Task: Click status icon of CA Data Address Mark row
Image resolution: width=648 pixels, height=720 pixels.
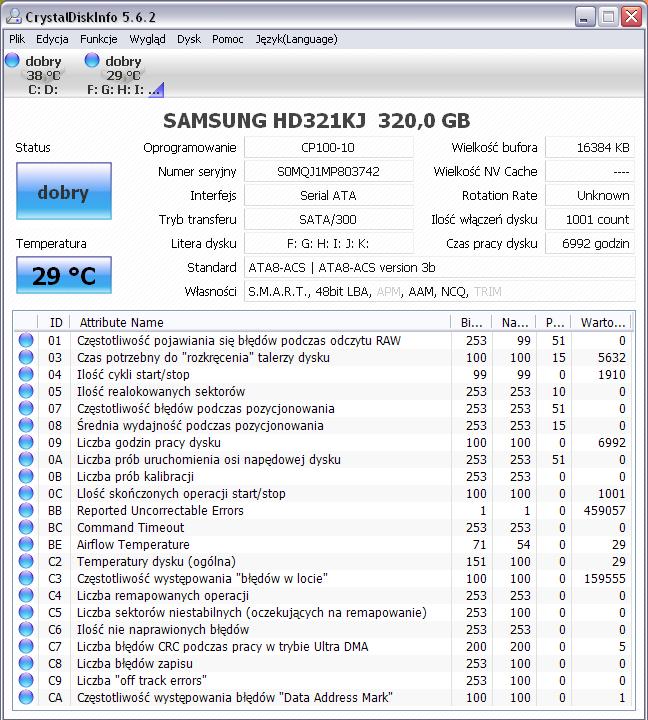Action: click(x=26, y=697)
